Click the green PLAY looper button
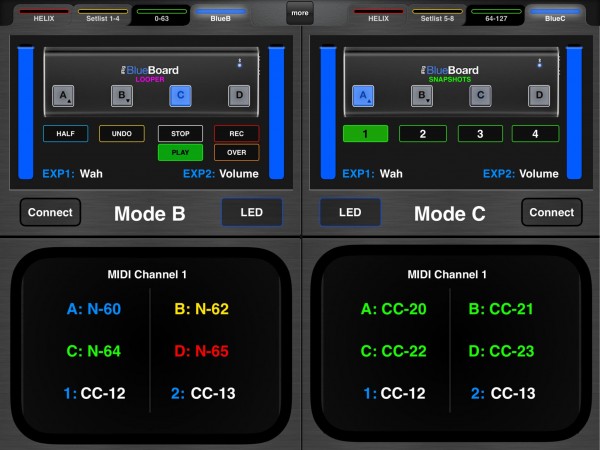This screenshot has width=600, height=450. pyautogui.click(x=180, y=152)
